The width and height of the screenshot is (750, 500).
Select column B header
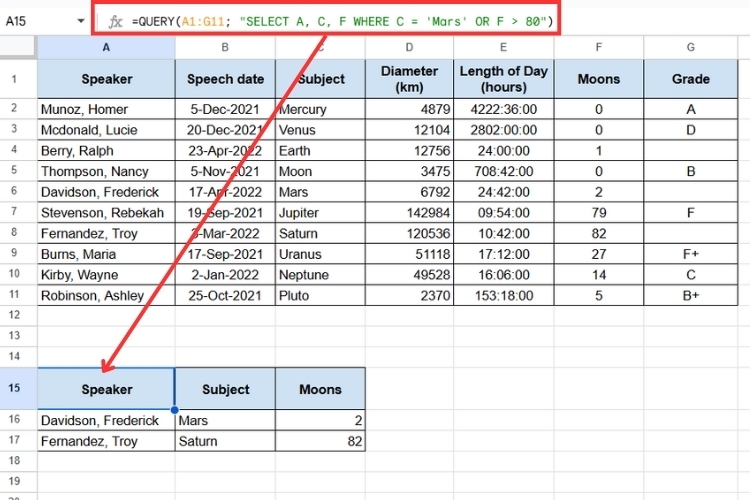pyautogui.click(x=225, y=47)
